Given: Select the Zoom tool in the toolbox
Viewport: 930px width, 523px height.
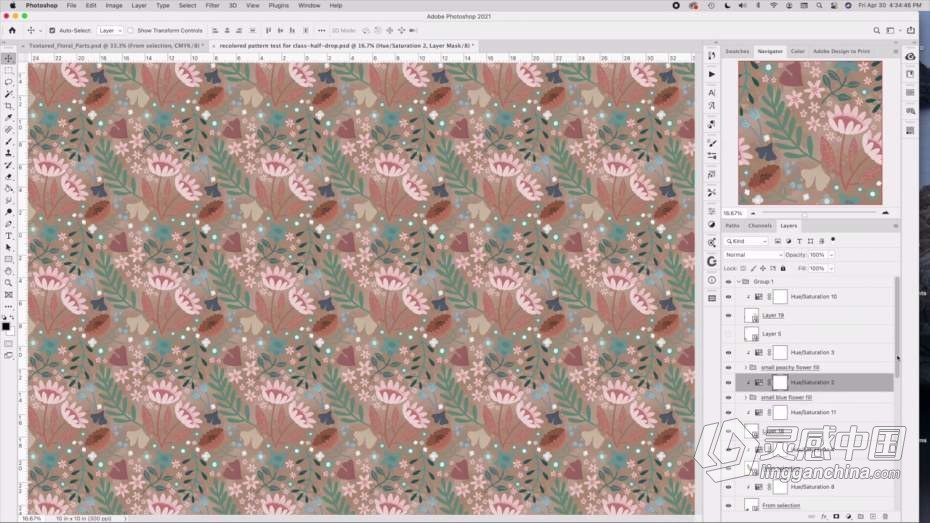Looking at the screenshot, I should [8, 283].
